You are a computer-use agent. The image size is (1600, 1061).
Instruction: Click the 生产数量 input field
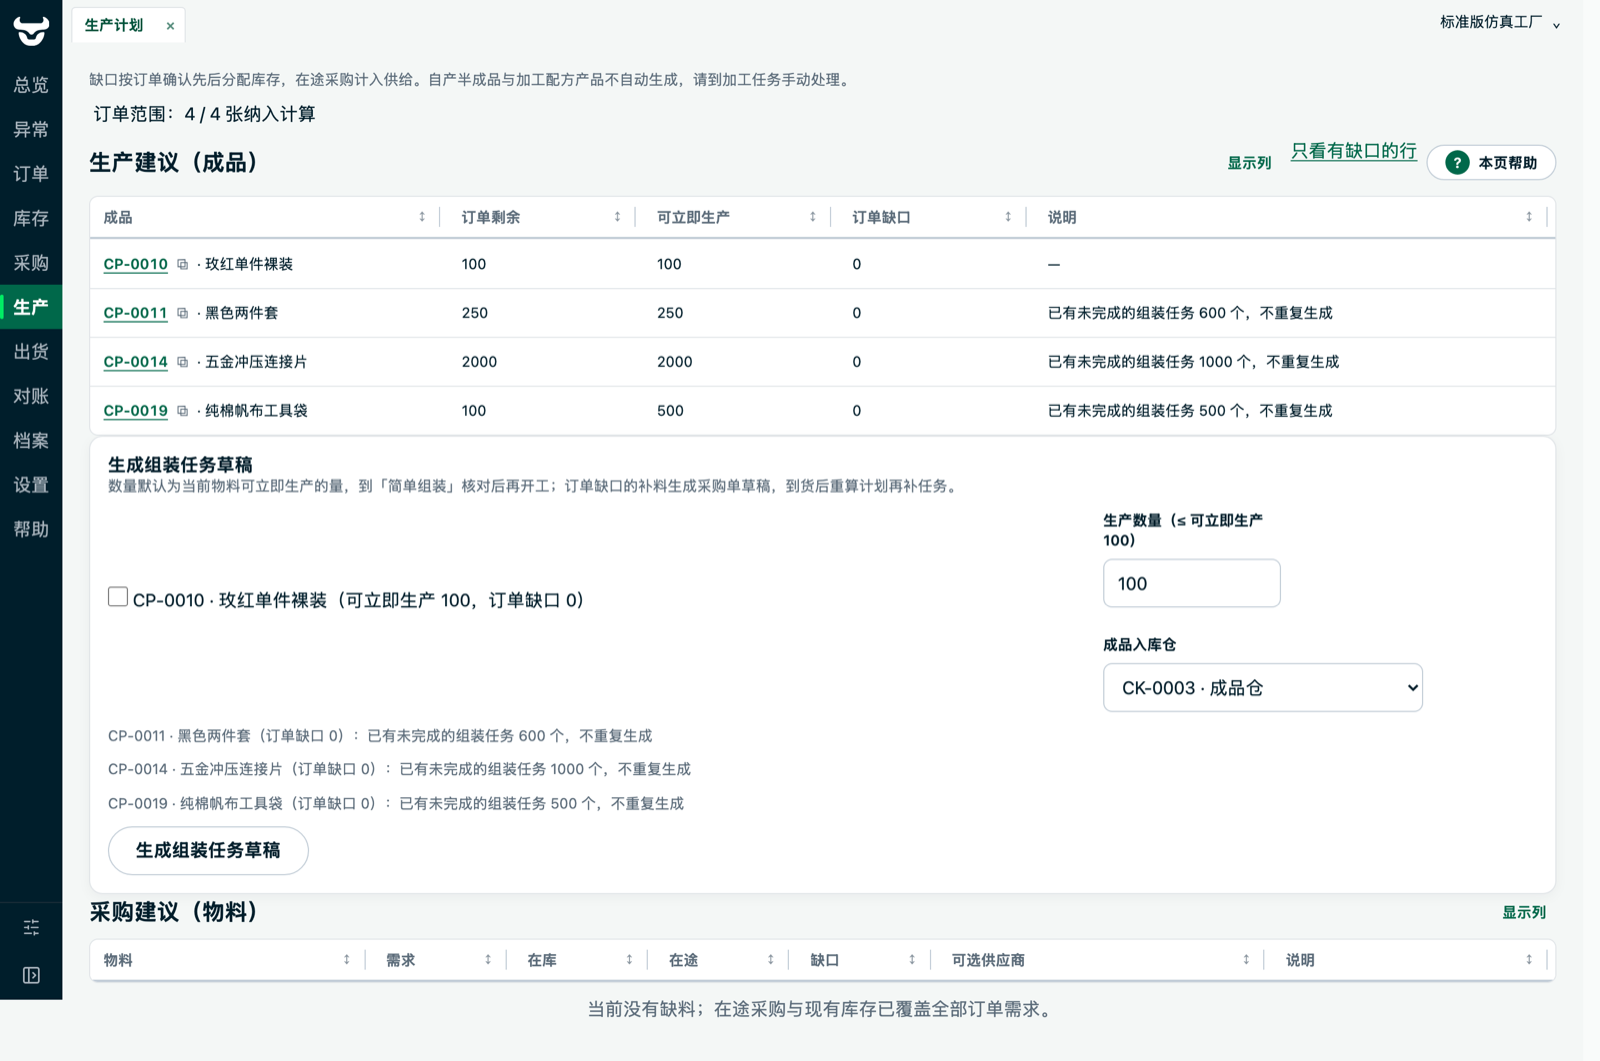(x=1191, y=583)
